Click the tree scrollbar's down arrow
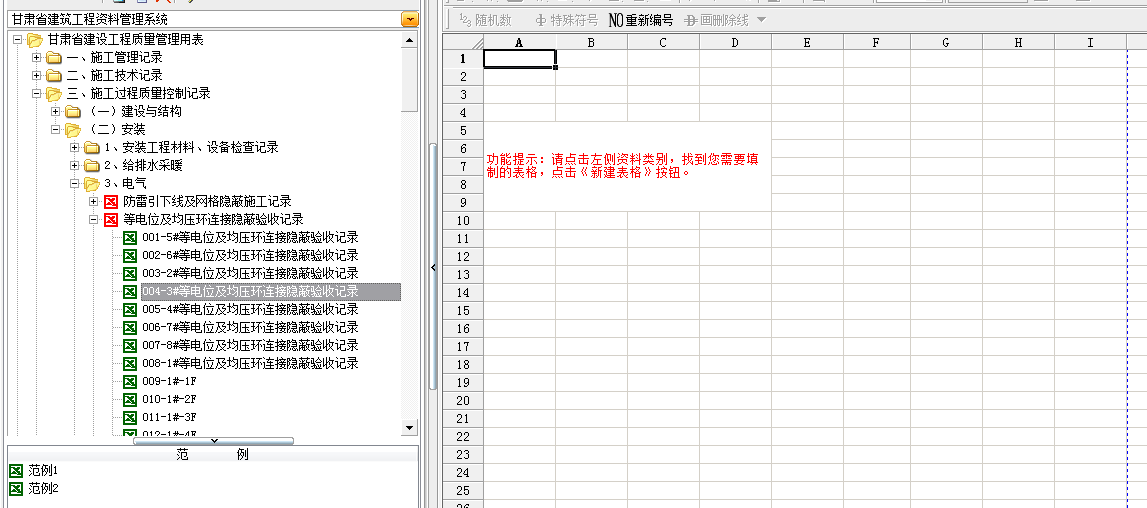 pyautogui.click(x=409, y=427)
